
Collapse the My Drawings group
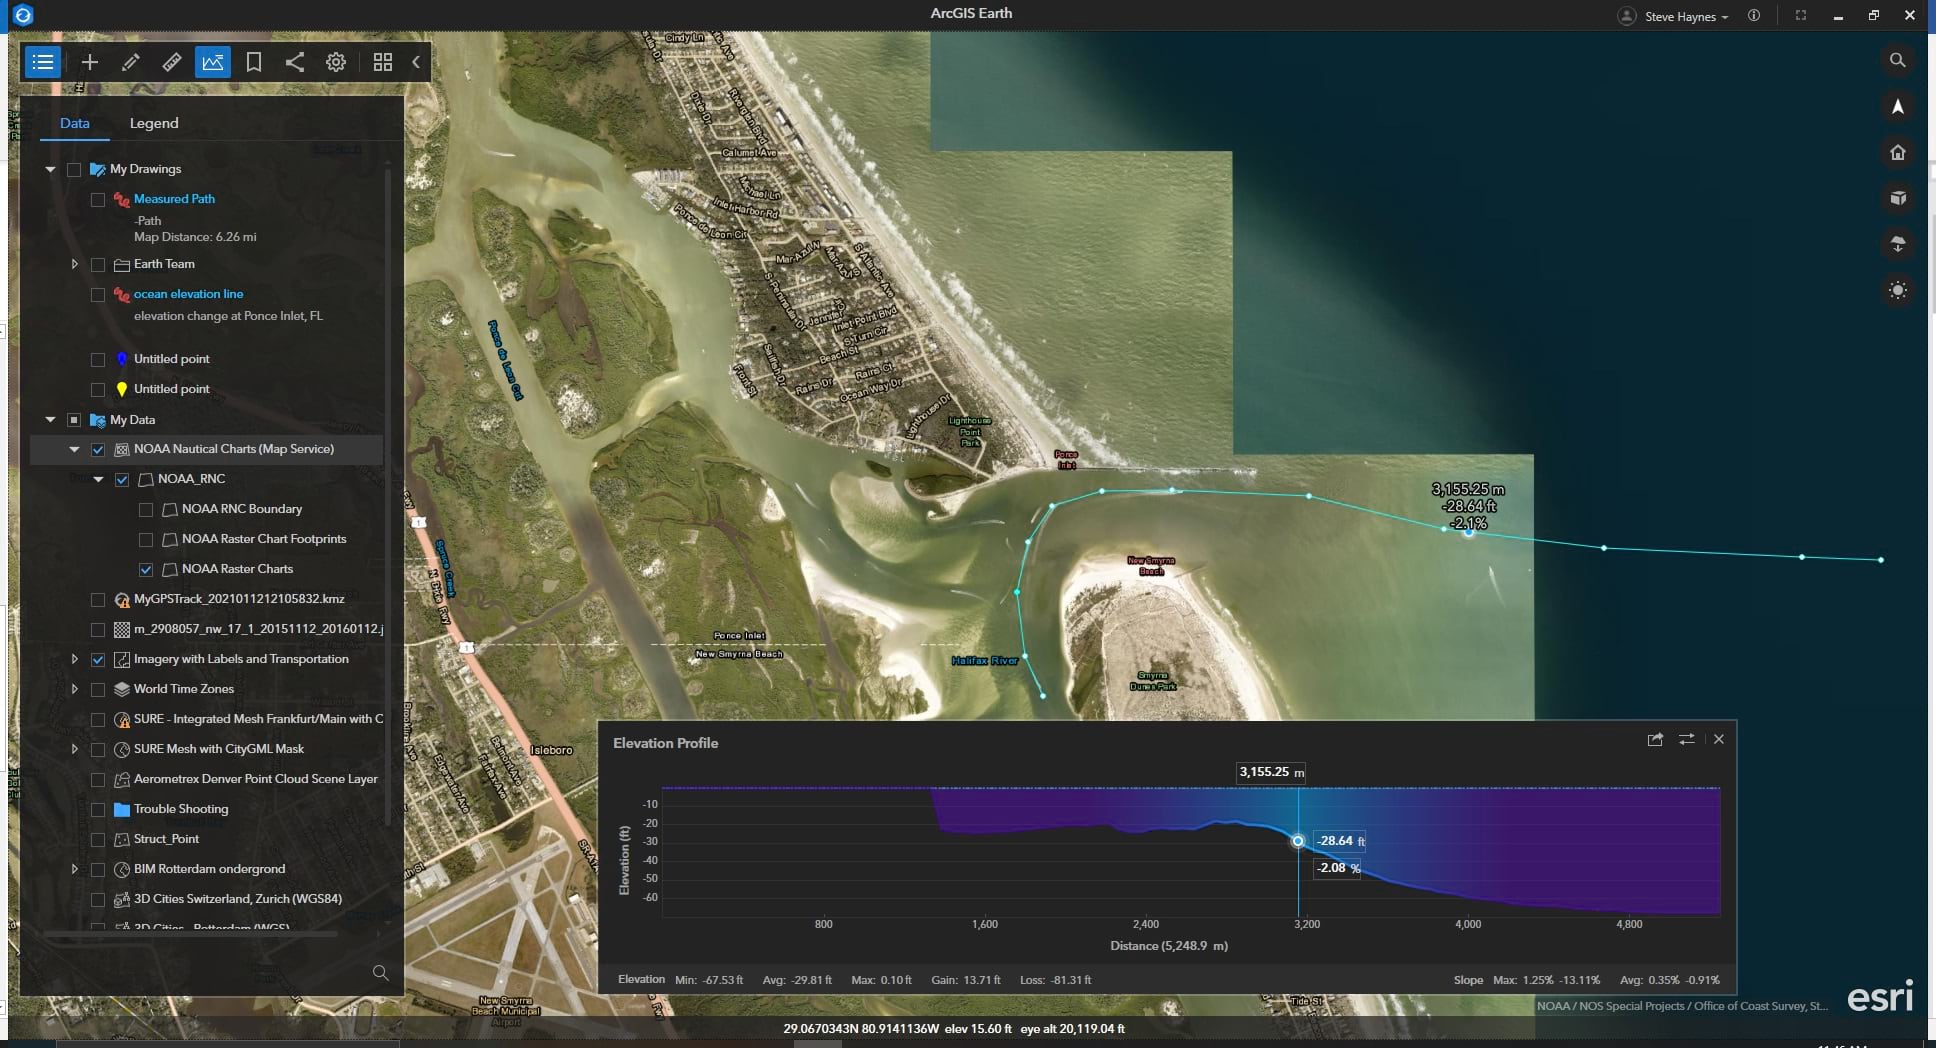(x=50, y=169)
